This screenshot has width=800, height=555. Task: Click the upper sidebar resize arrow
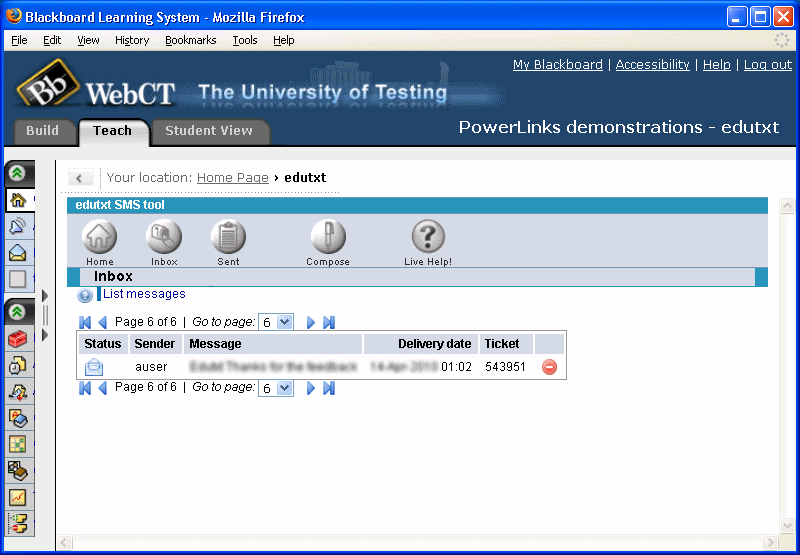pyautogui.click(x=45, y=296)
